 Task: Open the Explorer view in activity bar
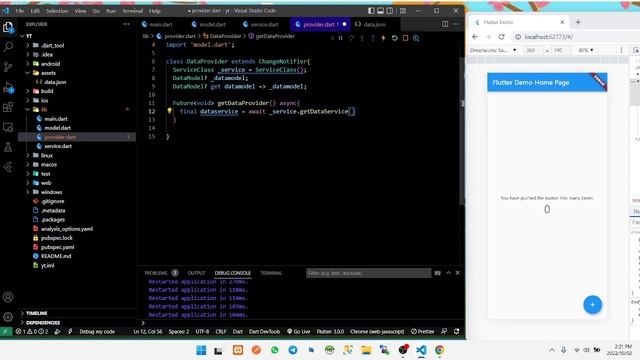click(8, 27)
